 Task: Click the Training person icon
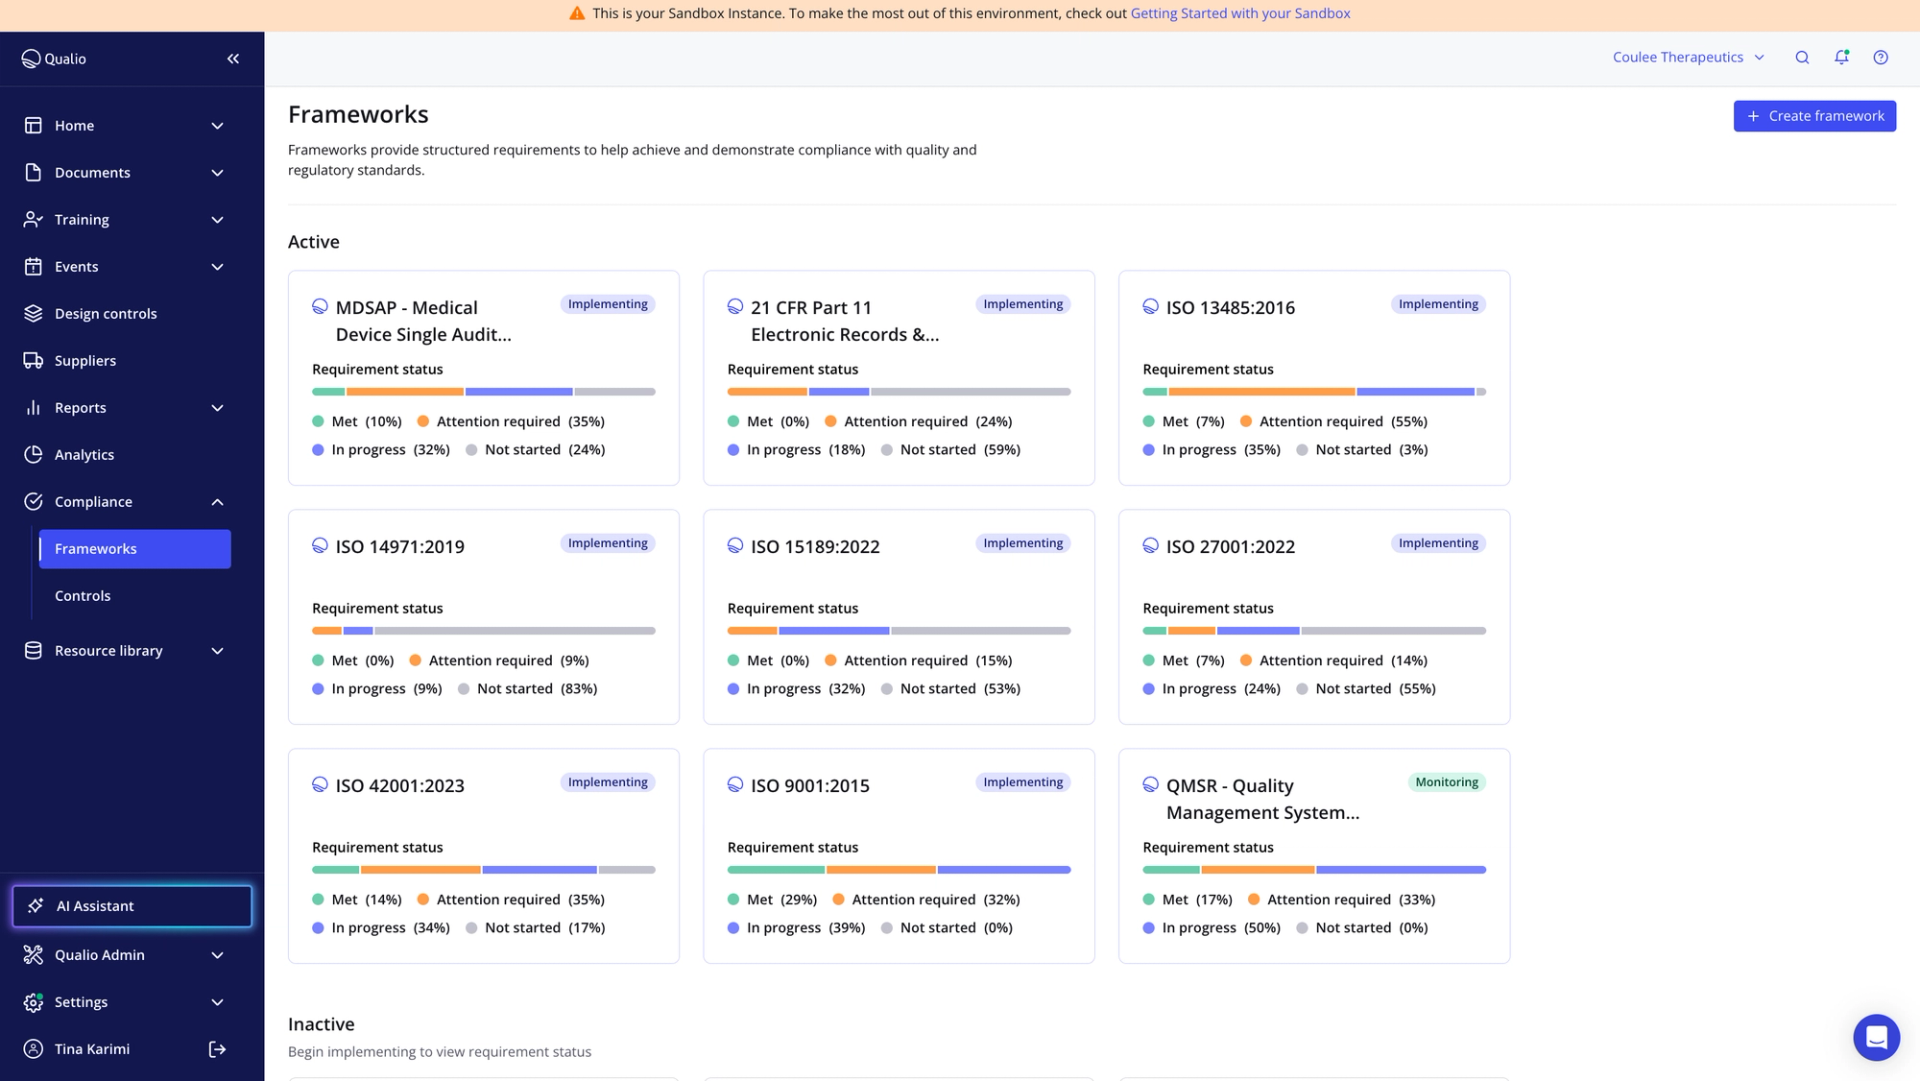(33, 220)
